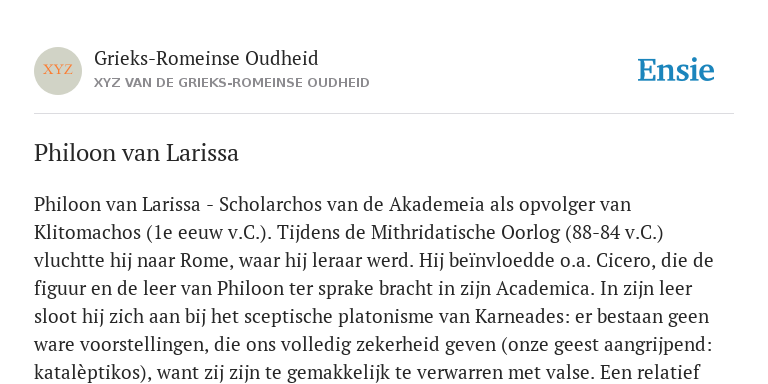Click the phrase Mithridatische Oorlog
Screen dimensions: 768x384
click(465, 233)
